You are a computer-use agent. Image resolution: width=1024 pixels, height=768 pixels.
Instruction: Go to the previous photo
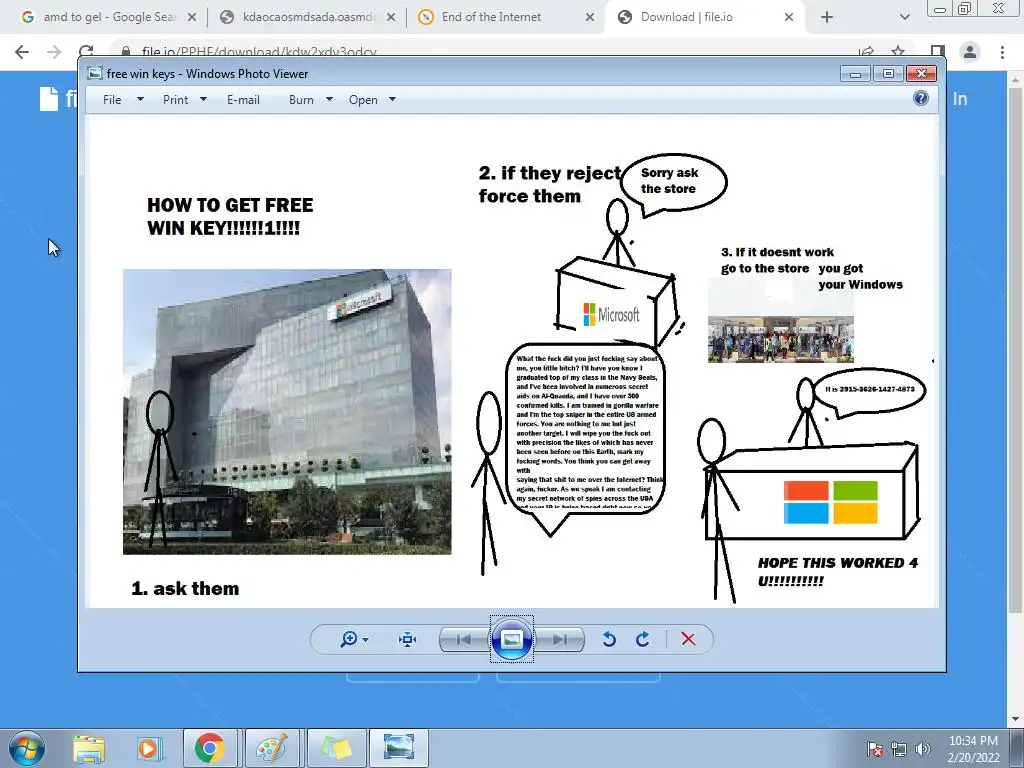464,639
